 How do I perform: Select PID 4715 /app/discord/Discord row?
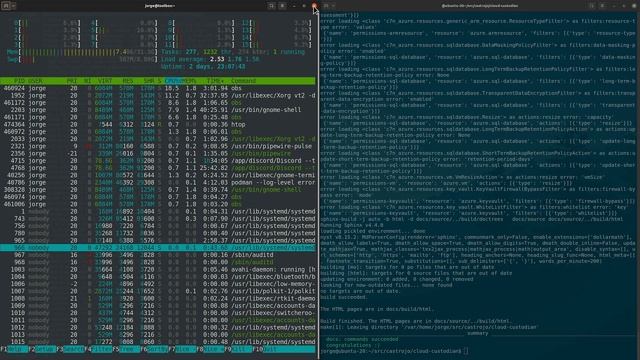coord(158,161)
